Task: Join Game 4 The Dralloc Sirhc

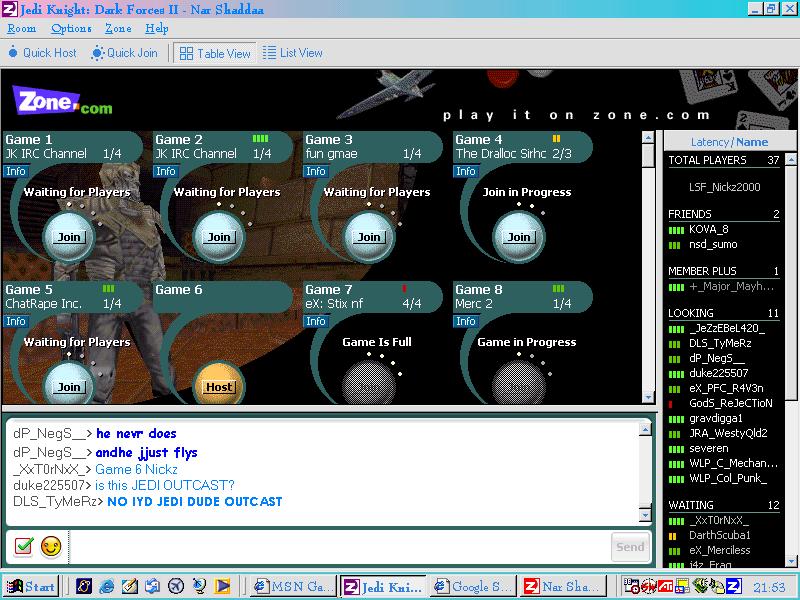Action: point(519,237)
